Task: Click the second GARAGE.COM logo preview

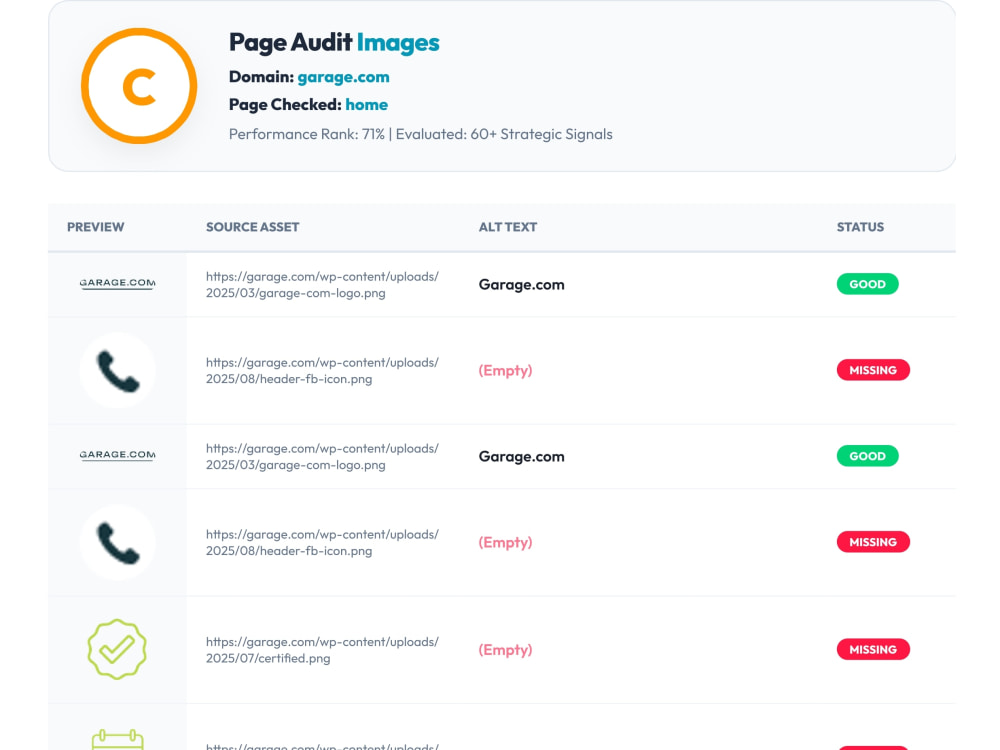Action: (x=117, y=455)
